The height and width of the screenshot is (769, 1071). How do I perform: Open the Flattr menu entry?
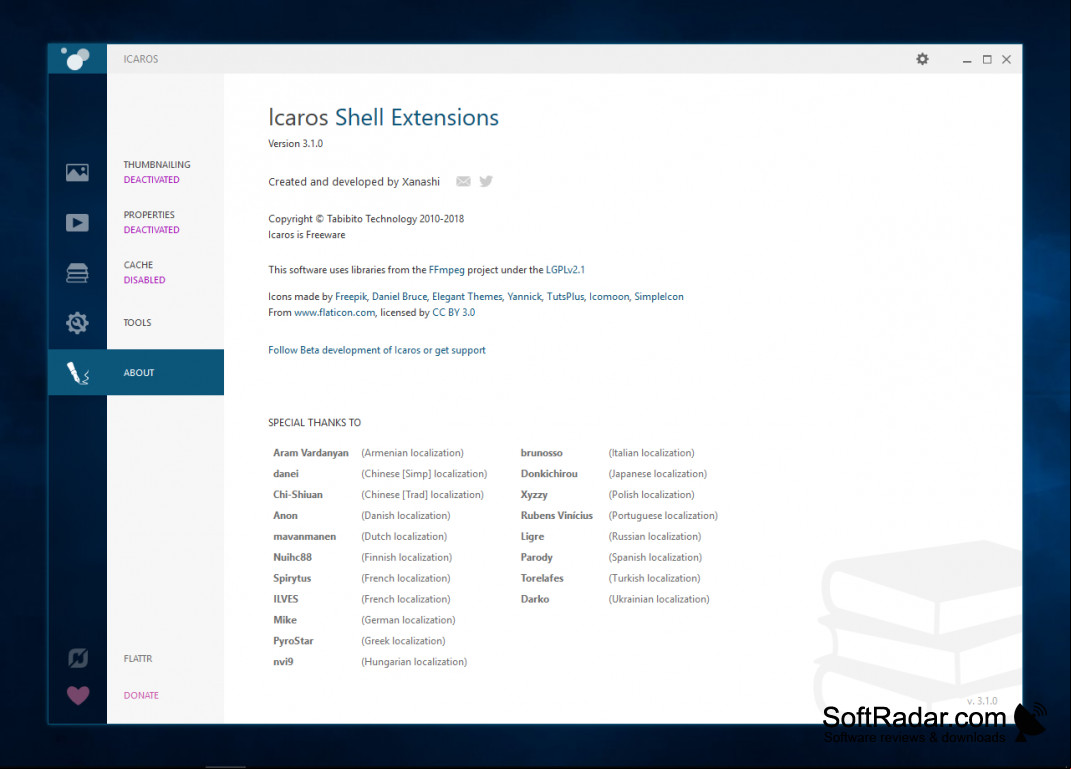(138, 658)
